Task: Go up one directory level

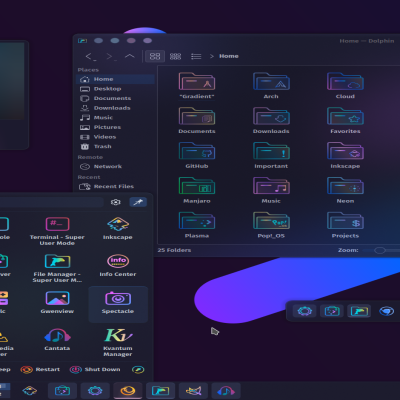Action: [130, 56]
